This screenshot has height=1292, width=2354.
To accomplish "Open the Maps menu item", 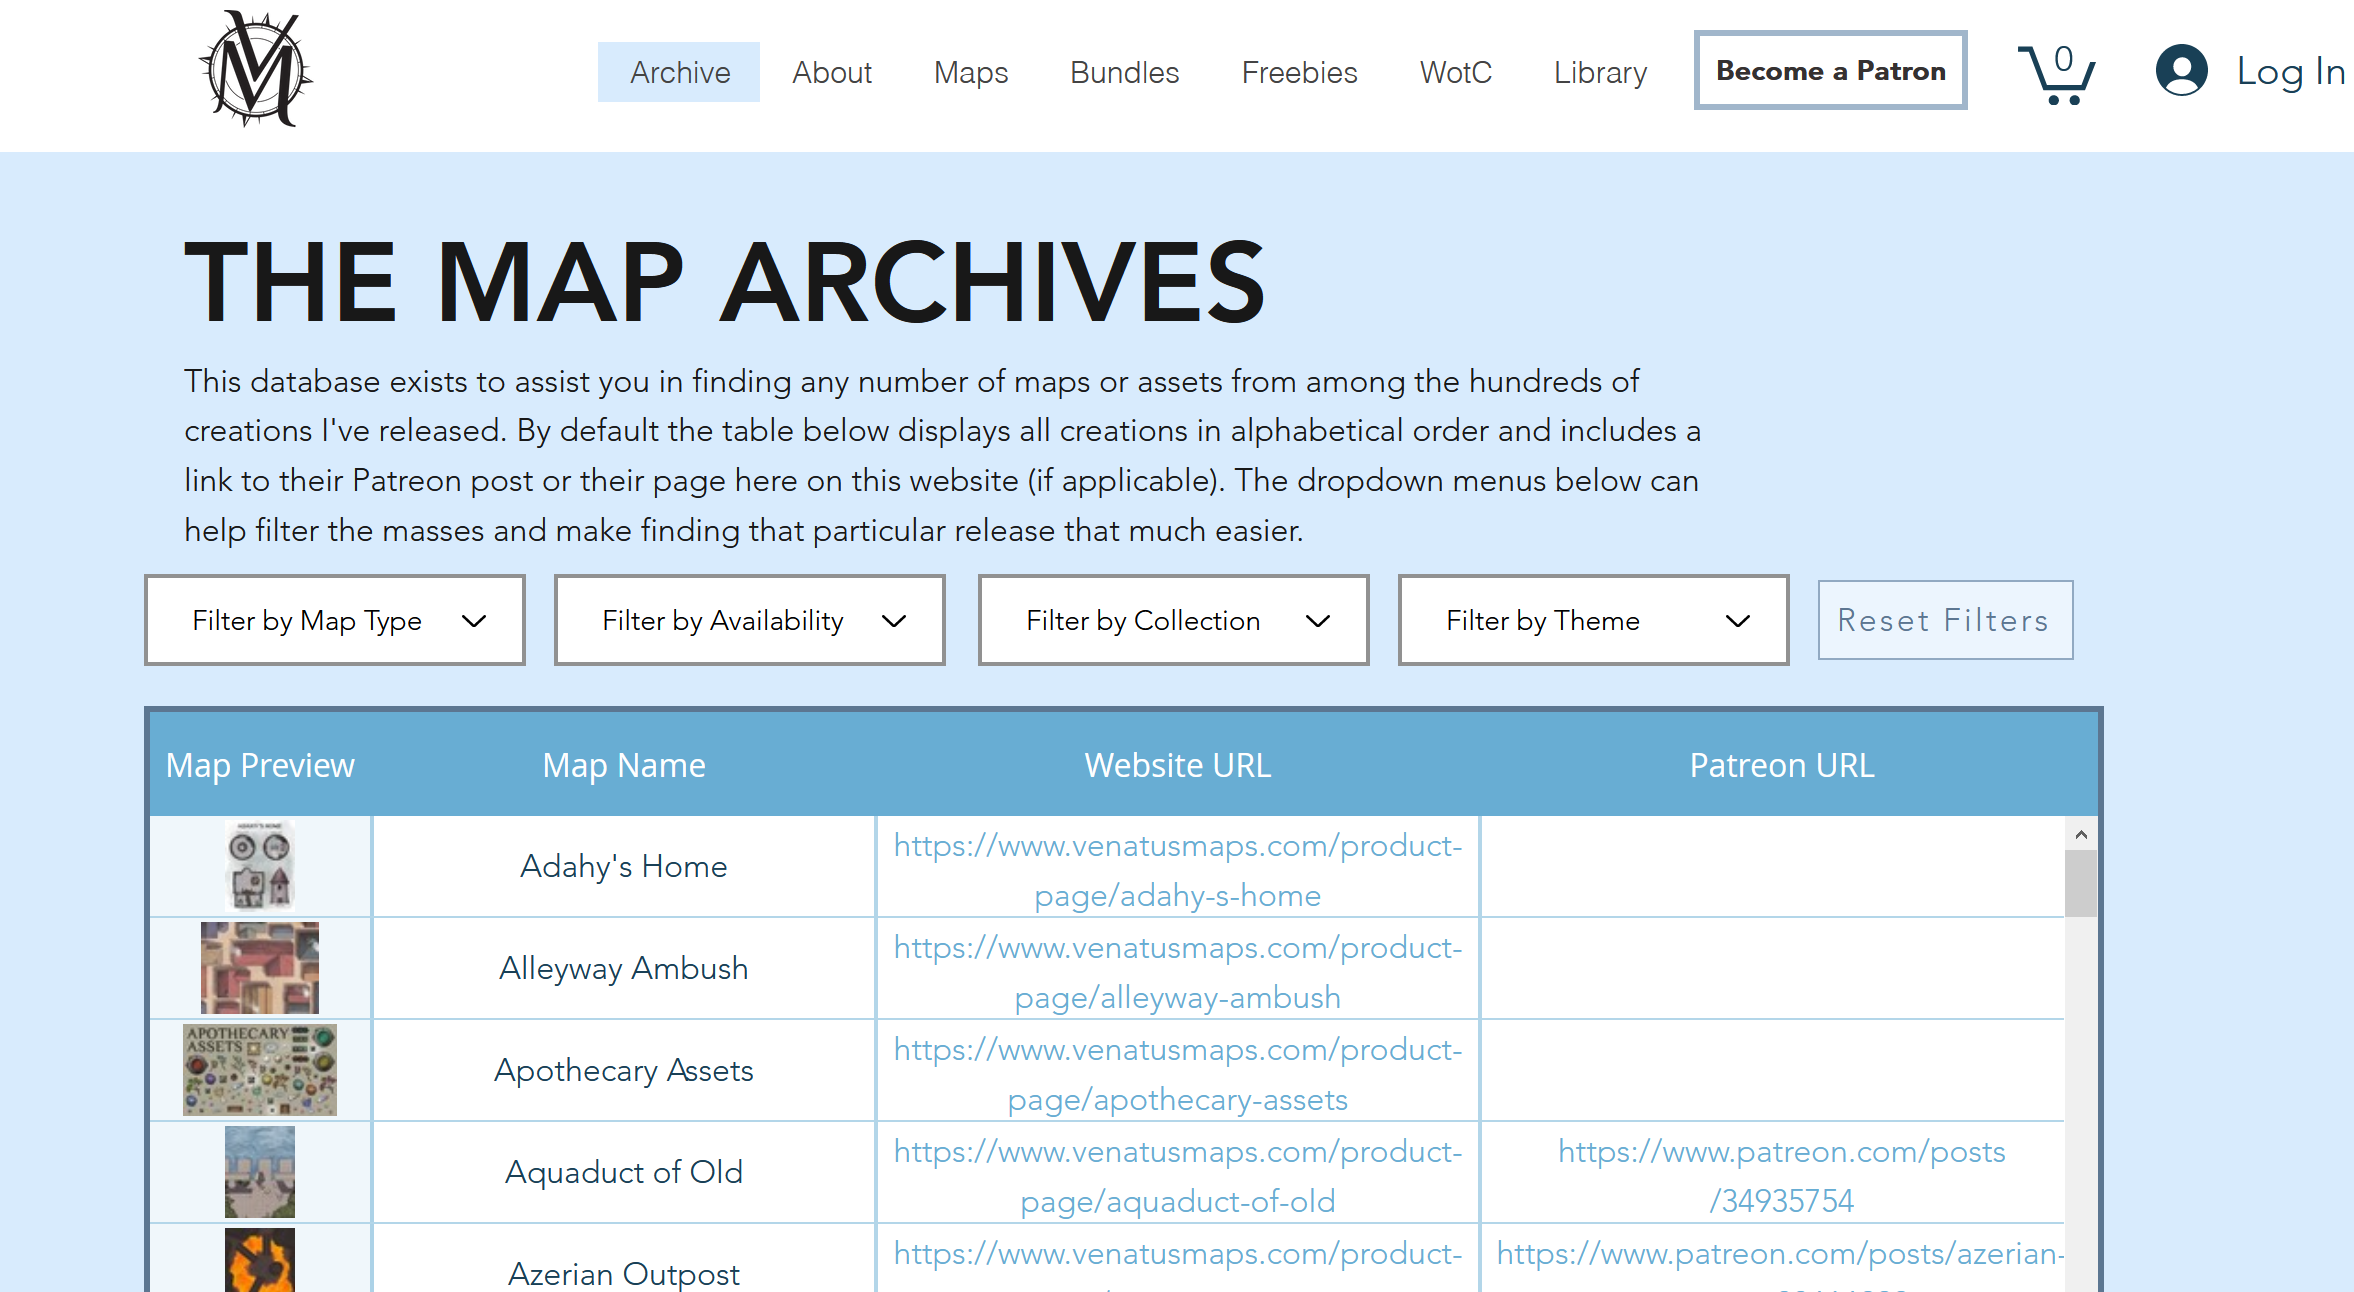I will tap(971, 72).
